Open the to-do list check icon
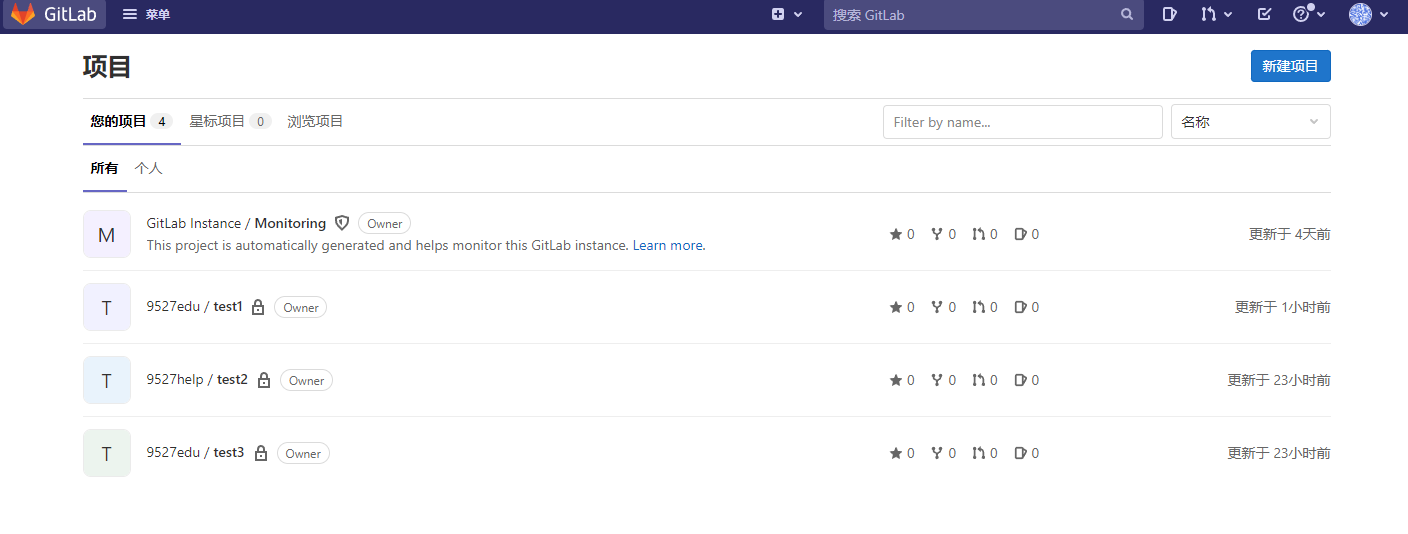The height and width of the screenshot is (534, 1408). click(1264, 14)
